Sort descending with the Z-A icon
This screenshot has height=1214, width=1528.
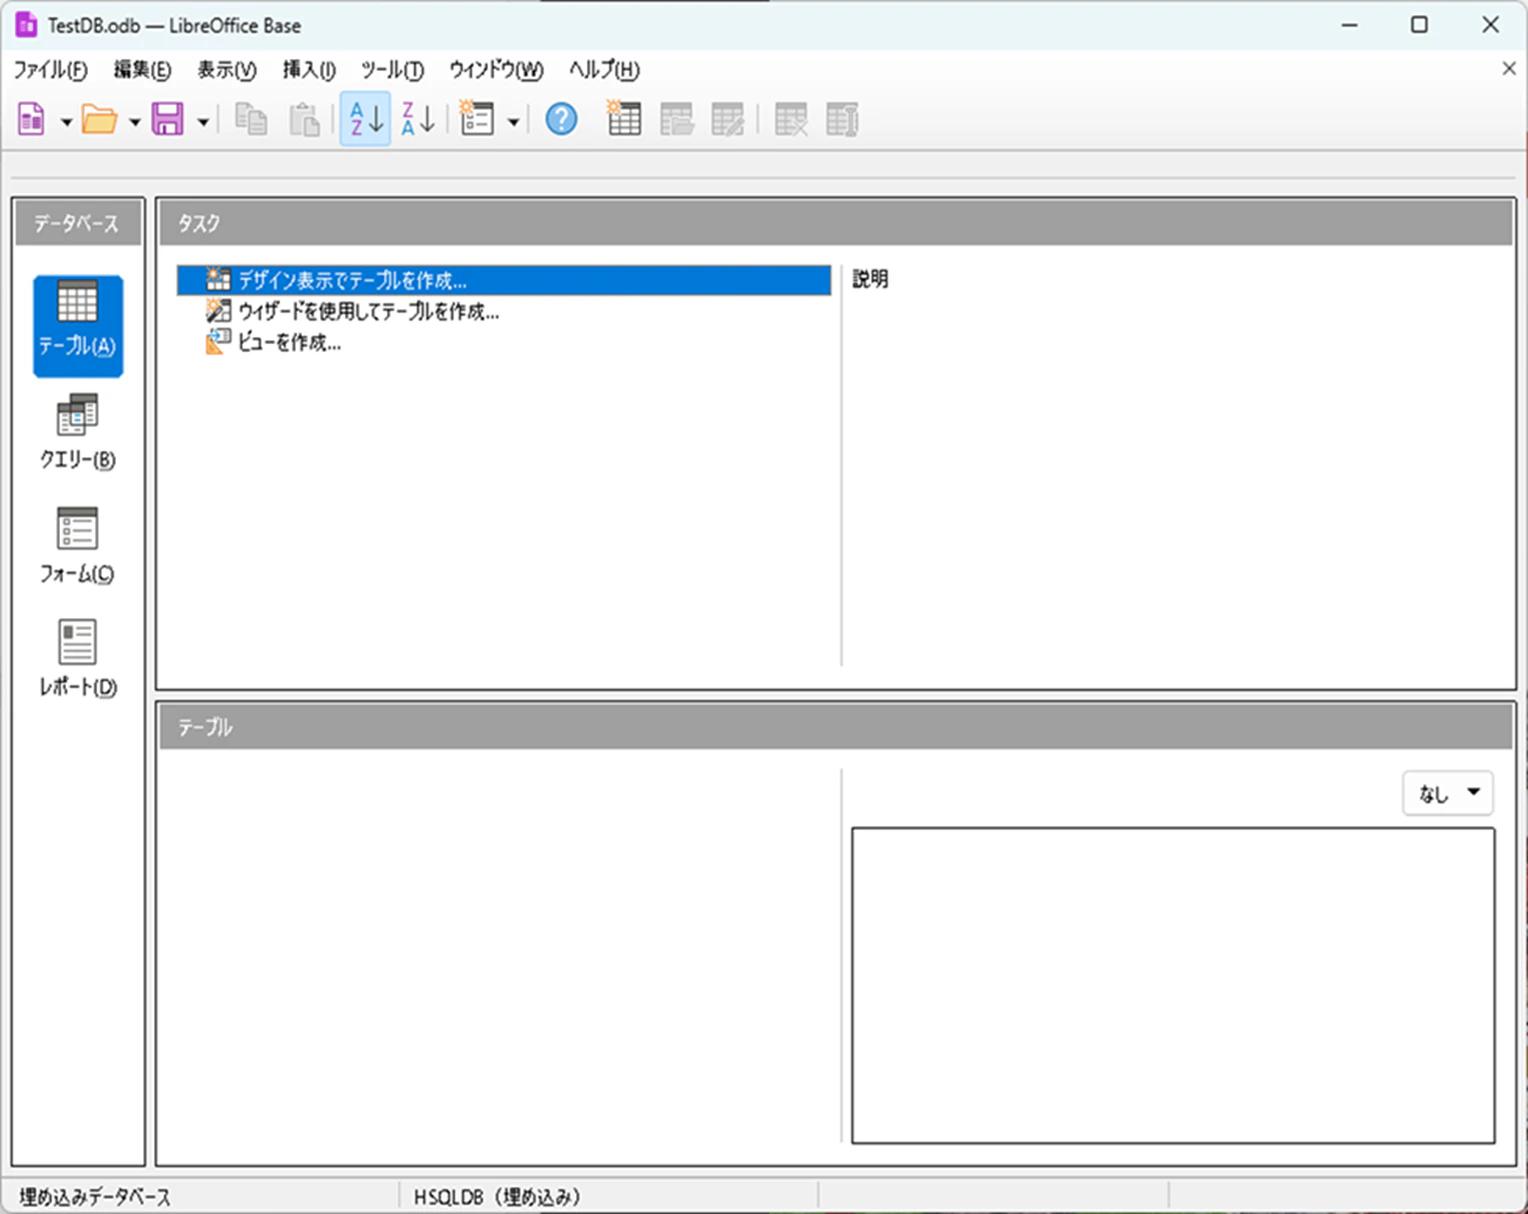418,120
